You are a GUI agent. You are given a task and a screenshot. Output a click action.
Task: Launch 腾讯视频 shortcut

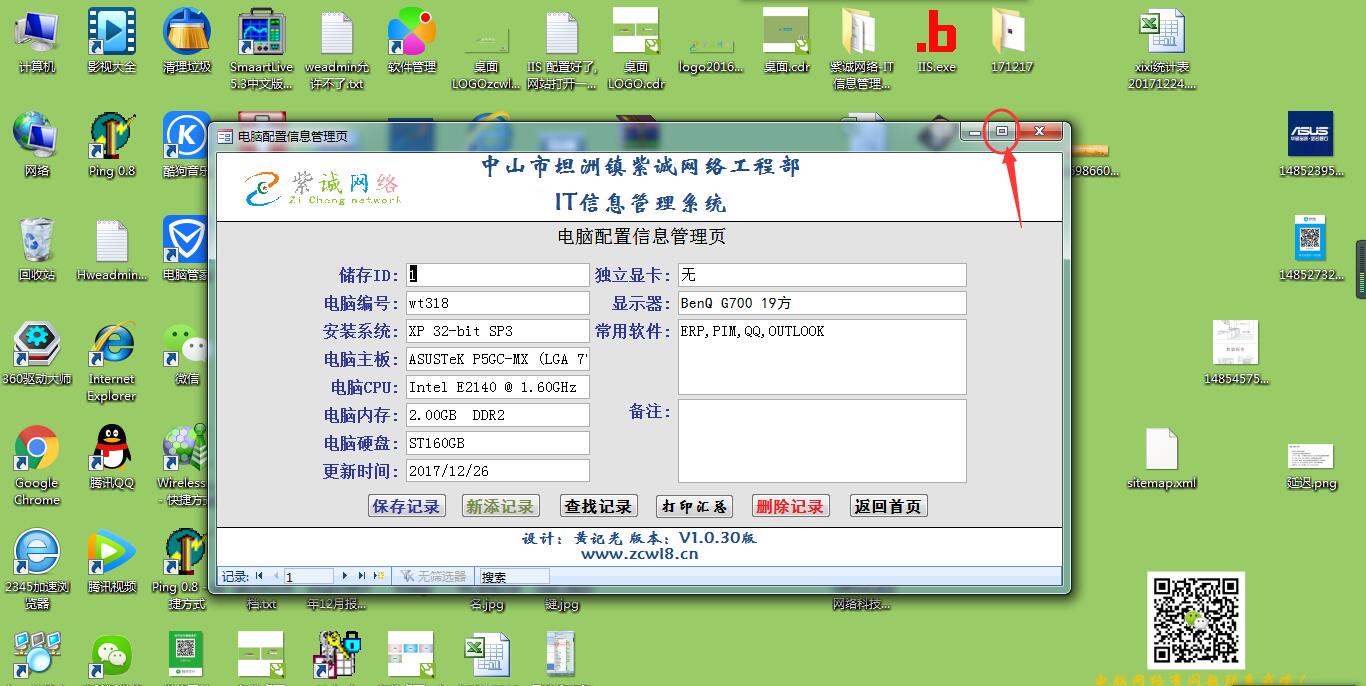point(112,561)
